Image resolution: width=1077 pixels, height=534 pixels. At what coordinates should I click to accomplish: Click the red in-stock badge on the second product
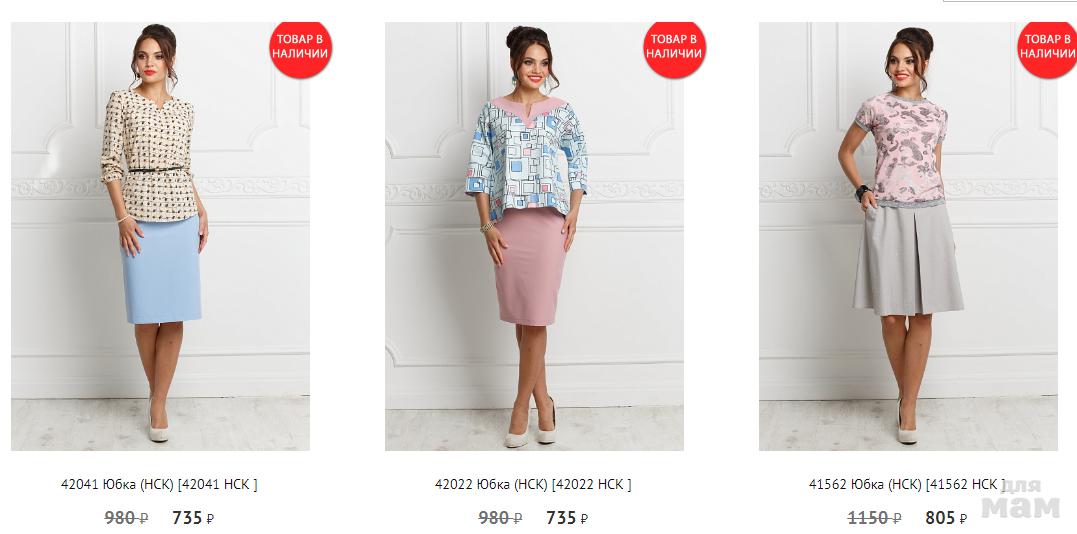click(x=674, y=49)
